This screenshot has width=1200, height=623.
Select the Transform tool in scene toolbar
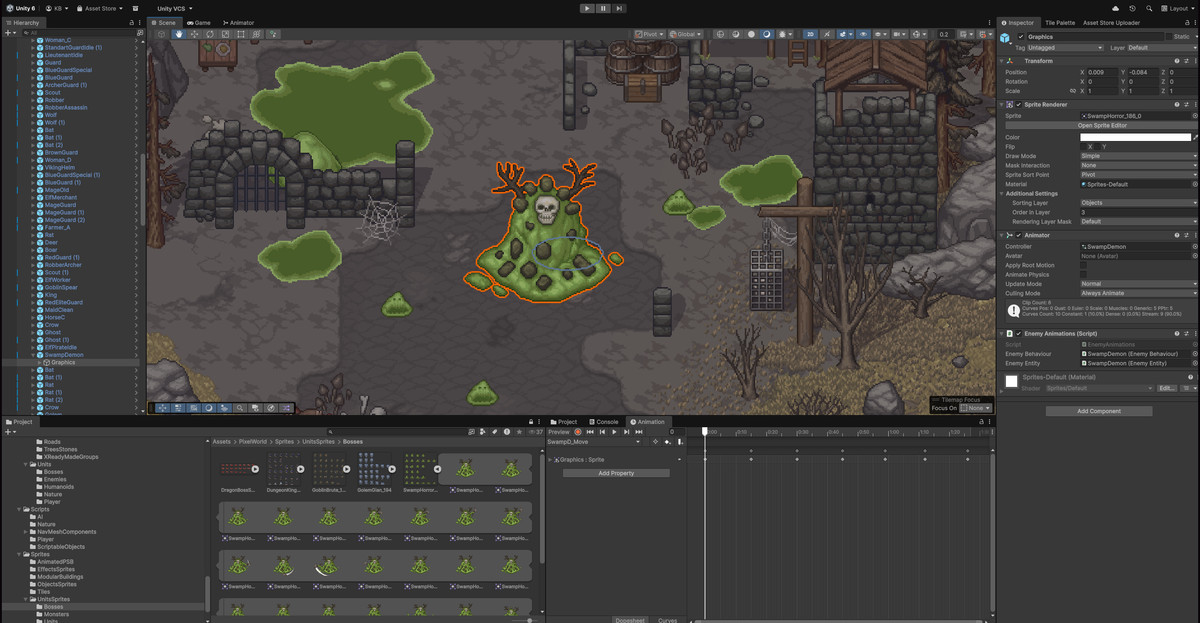pyautogui.click(x=256, y=34)
